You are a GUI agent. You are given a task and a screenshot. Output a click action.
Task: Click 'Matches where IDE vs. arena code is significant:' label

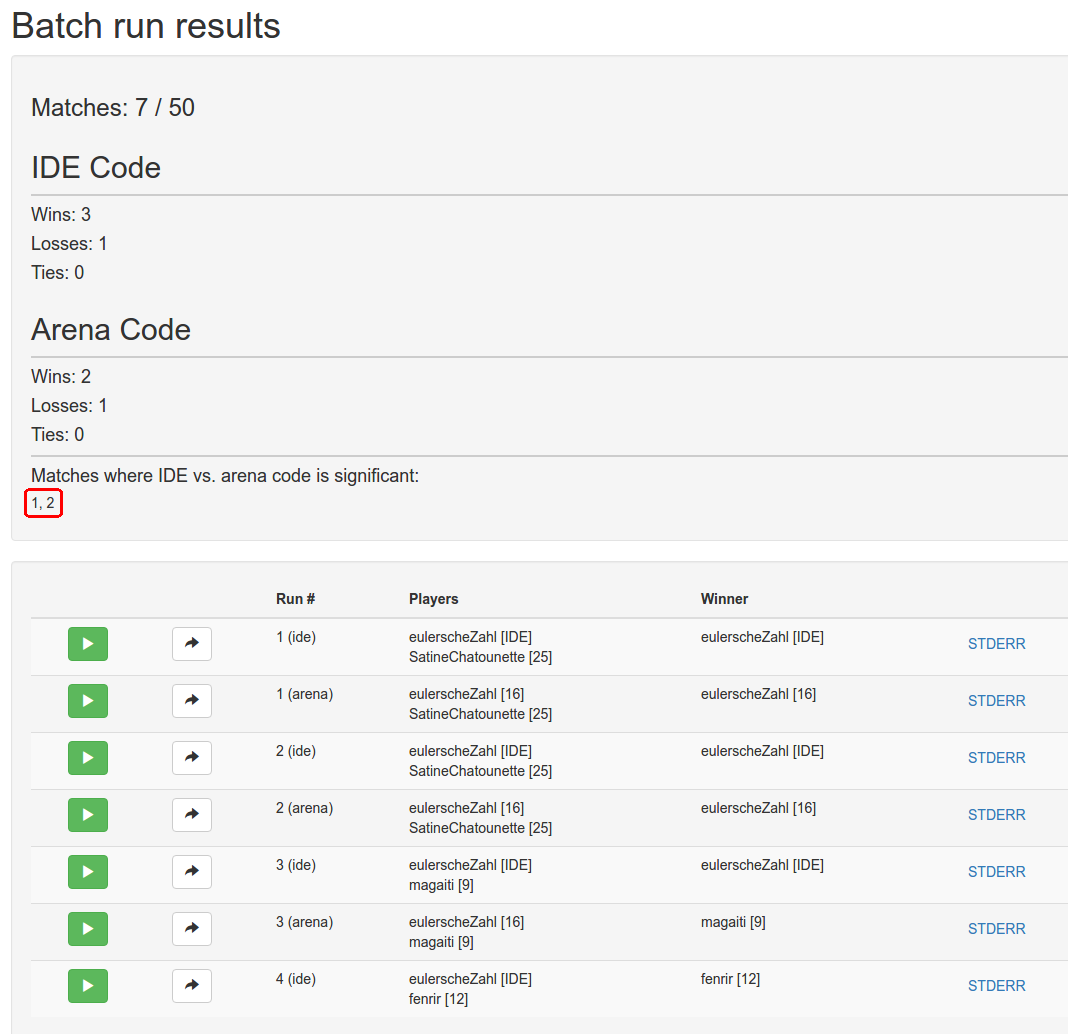tap(225, 475)
